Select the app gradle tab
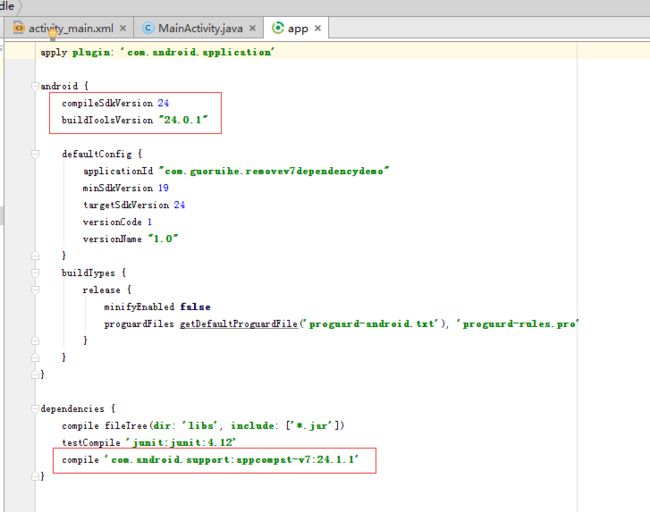Image resolution: width=650 pixels, height=512 pixels. click(x=298, y=29)
